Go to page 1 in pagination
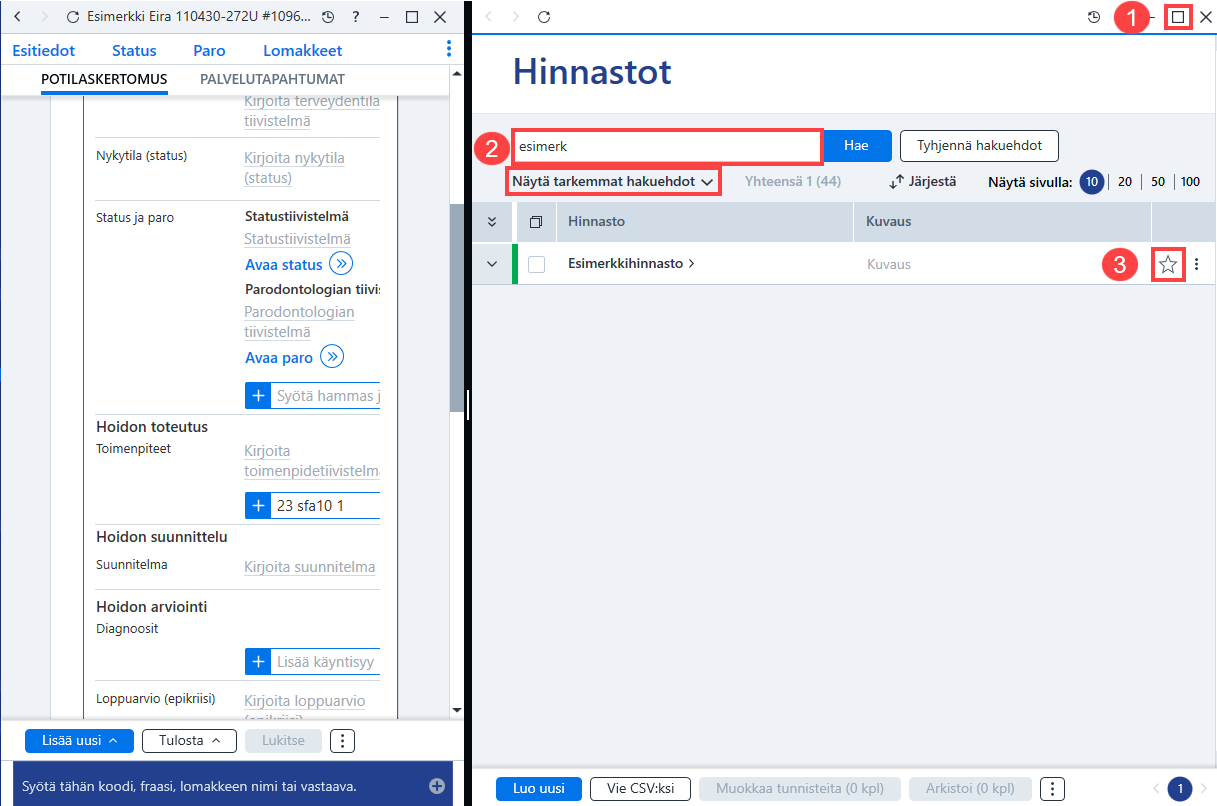The height and width of the screenshot is (806, 1217). pos(1180,789)
